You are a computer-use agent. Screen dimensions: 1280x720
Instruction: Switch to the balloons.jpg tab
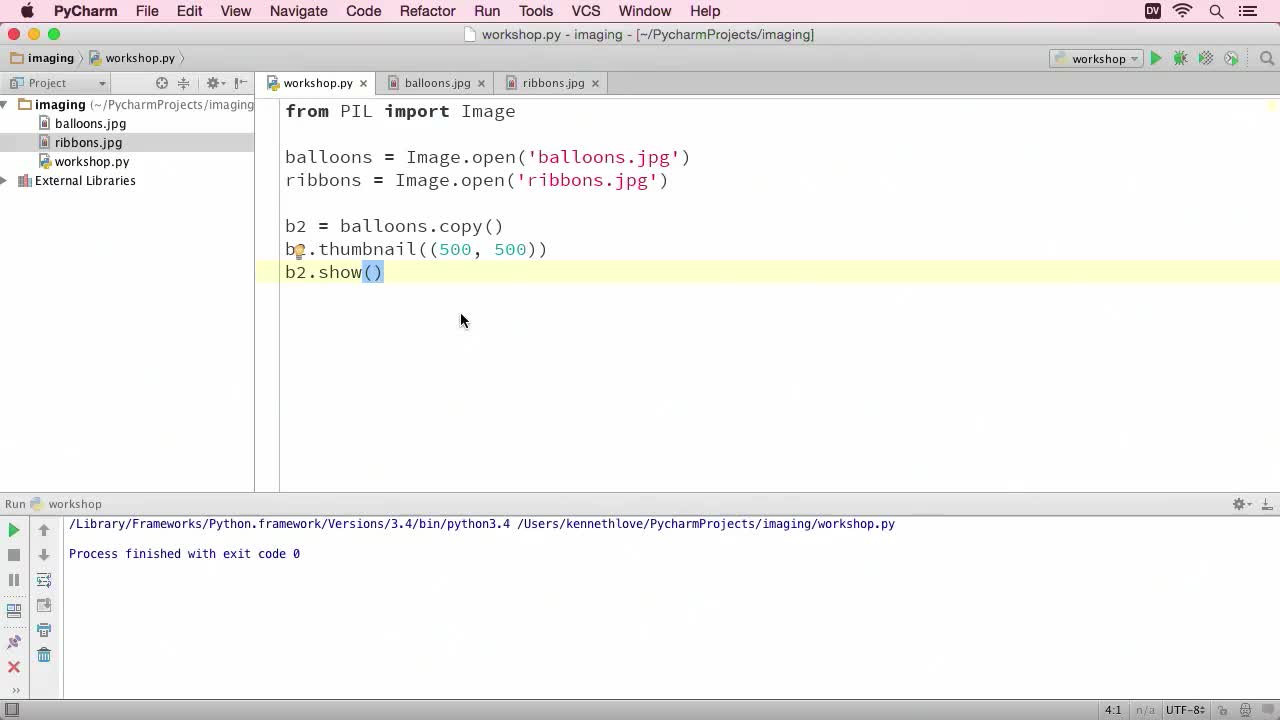[437, 83]
